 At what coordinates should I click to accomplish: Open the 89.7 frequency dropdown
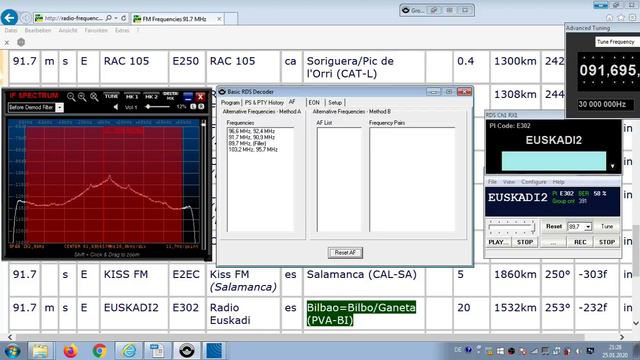pos(588,227)
